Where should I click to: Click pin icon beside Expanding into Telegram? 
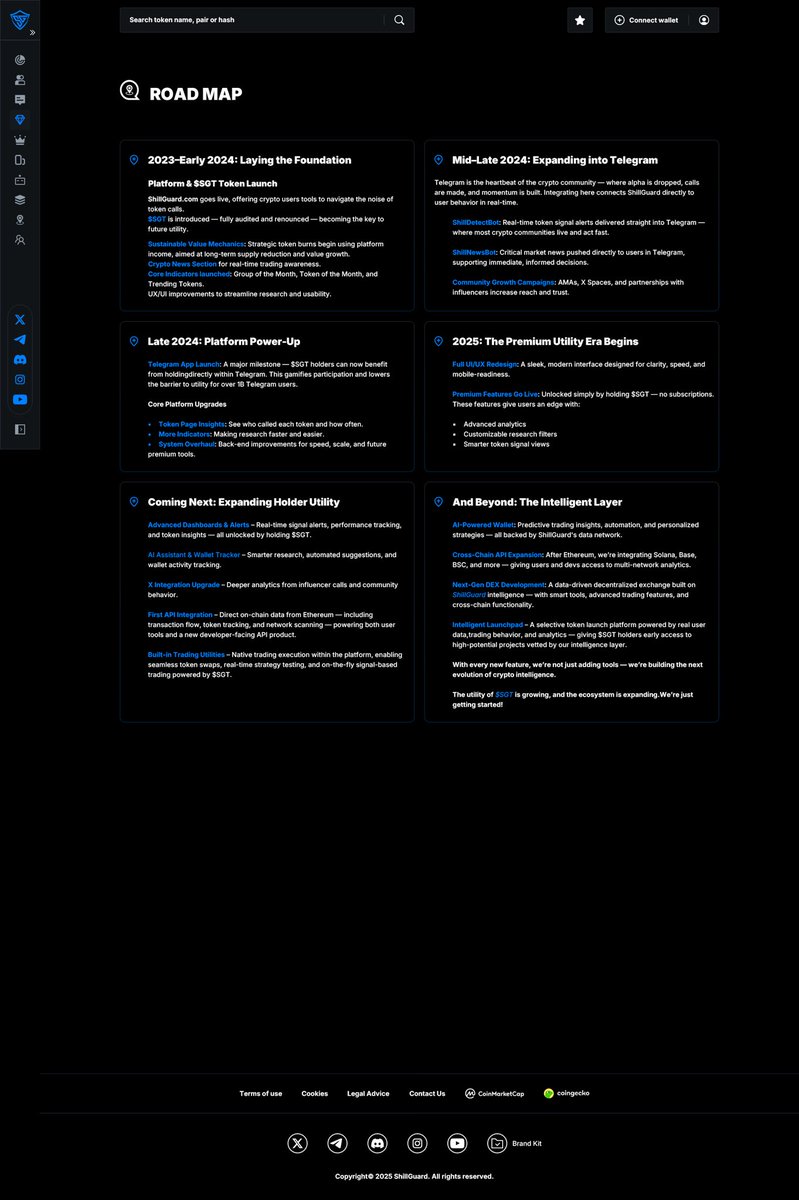click(438, 160)
